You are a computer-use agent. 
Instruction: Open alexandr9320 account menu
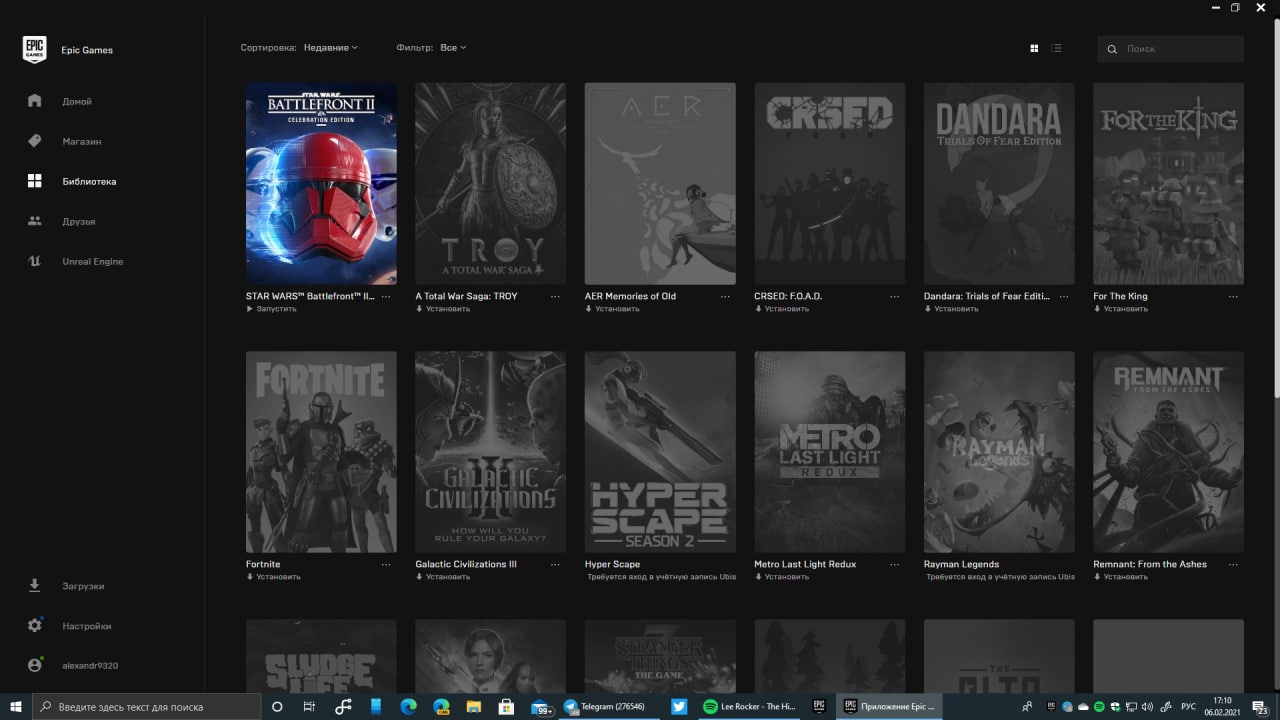click(x=90, y=665)
